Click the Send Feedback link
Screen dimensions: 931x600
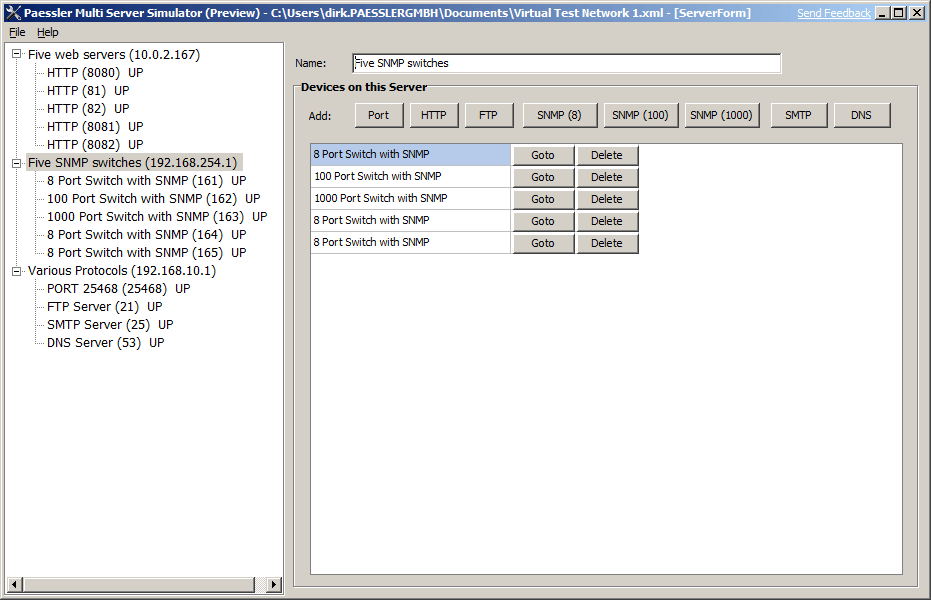tap(835, 12)
